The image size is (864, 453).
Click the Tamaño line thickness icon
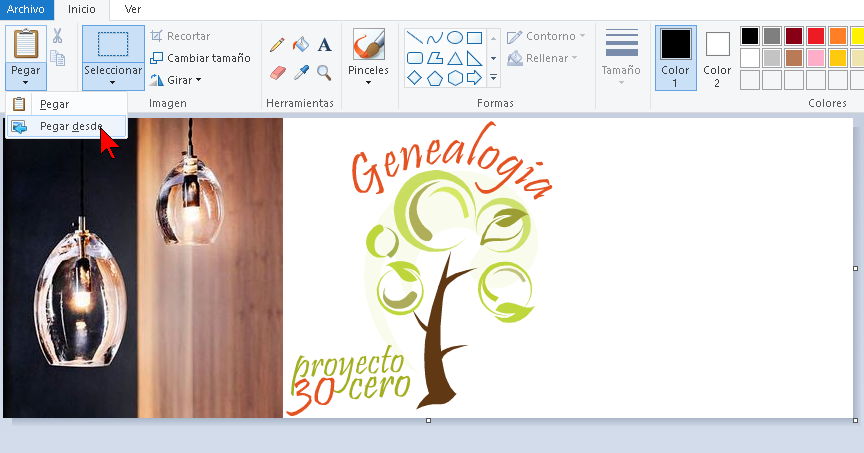622,43
